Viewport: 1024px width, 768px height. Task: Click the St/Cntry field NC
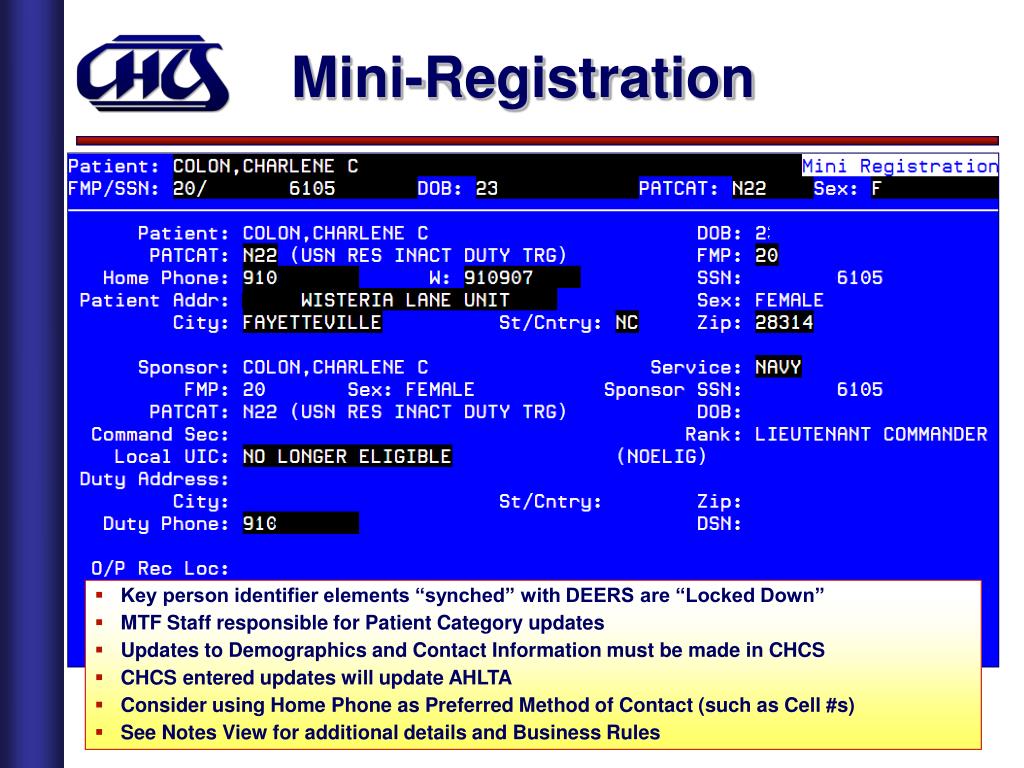pos(627,323)
